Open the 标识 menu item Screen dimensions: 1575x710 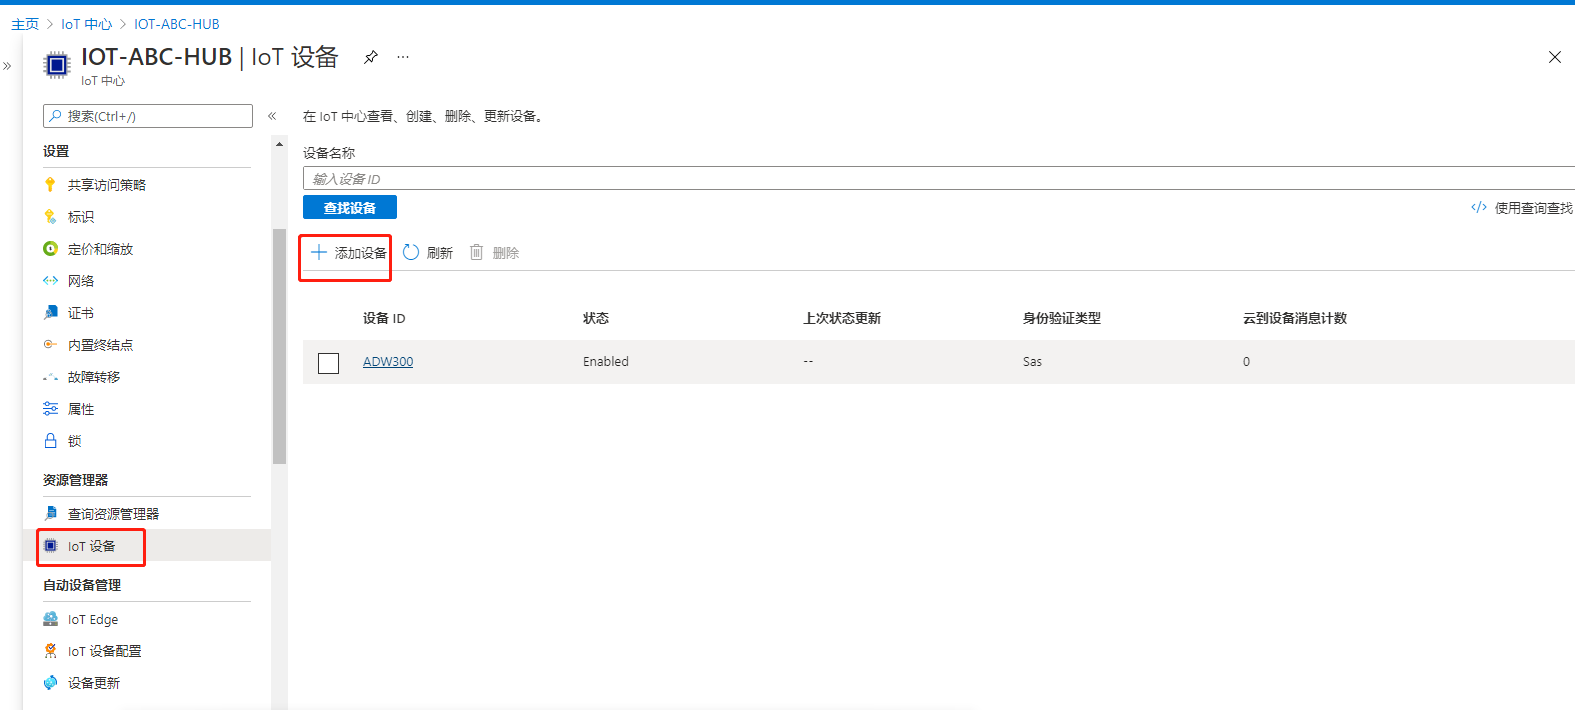[81, 217]
